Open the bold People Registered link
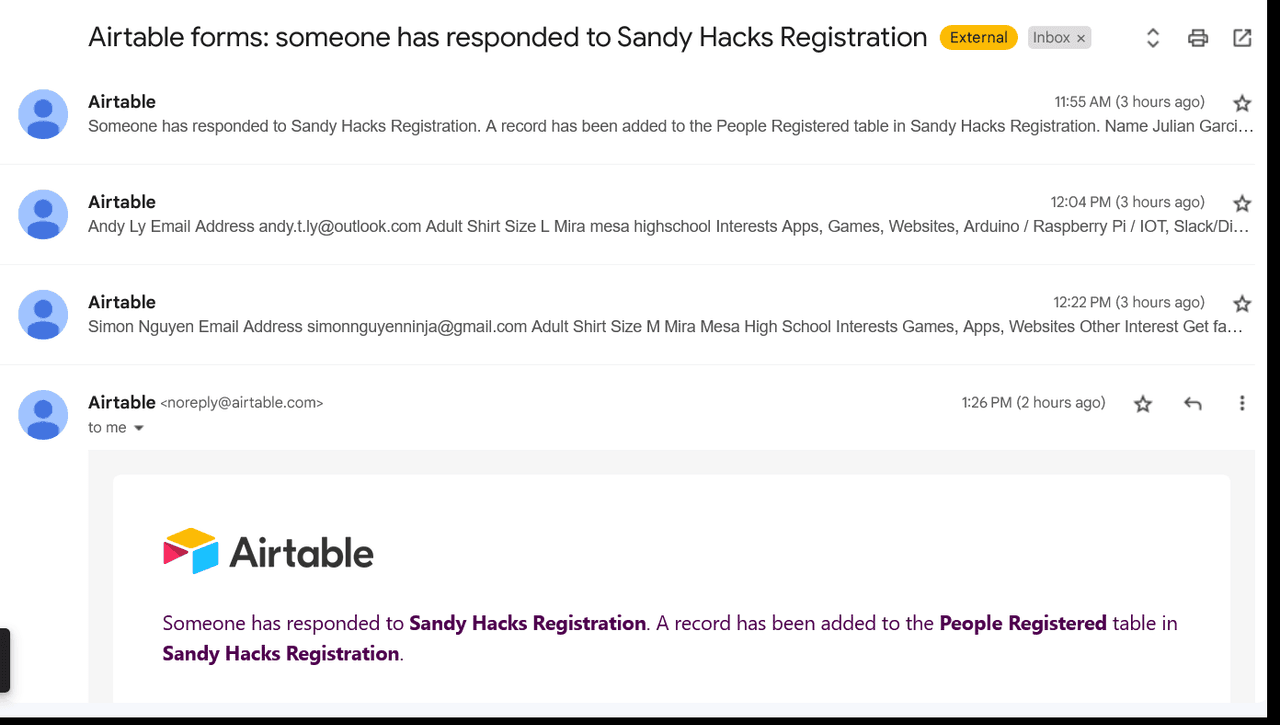This screenshot has height=725, width=1280. (1022, 623)
